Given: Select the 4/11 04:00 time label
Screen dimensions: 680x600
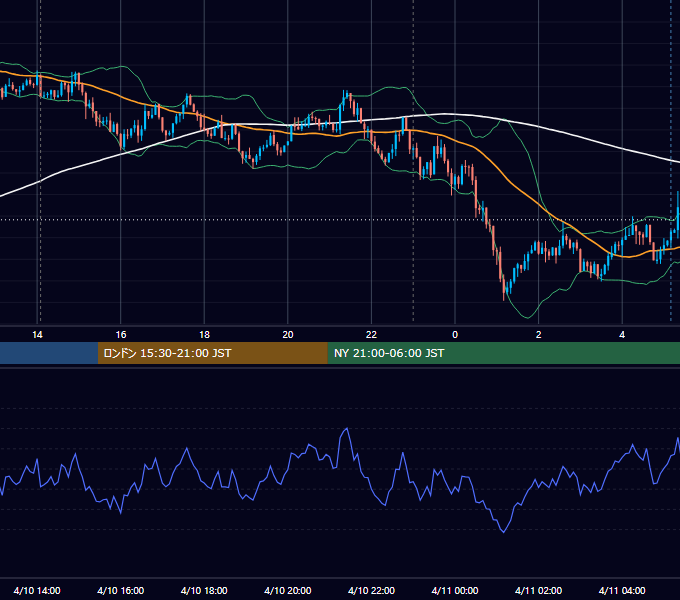Looking at the screenshot, I should click(622, 590).
